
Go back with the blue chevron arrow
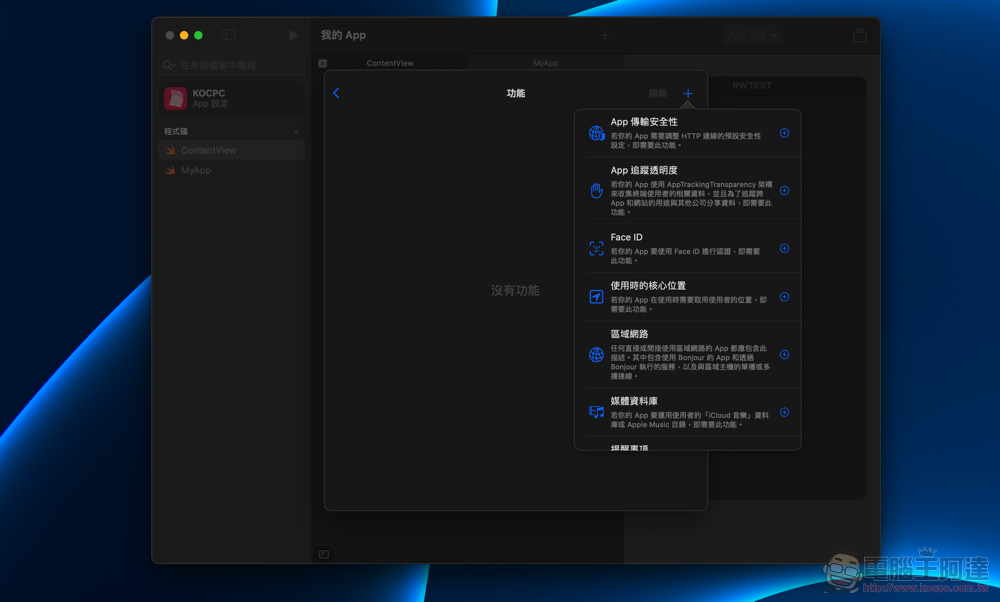336,93
